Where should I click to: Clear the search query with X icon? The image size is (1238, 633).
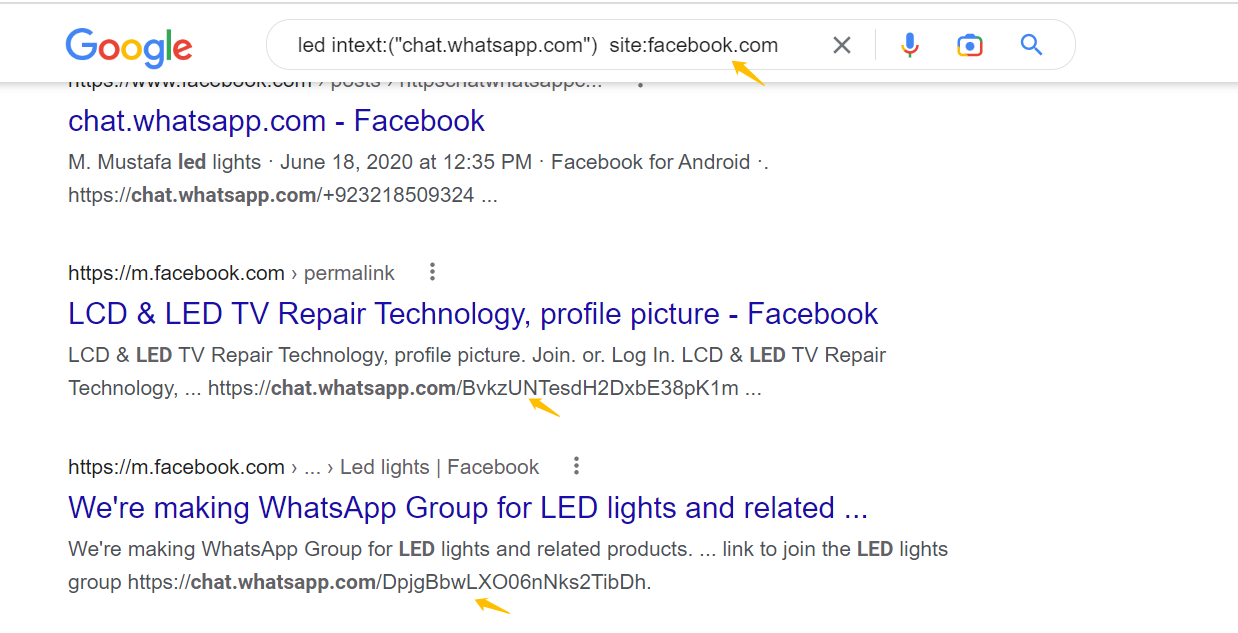pos(842,45)
